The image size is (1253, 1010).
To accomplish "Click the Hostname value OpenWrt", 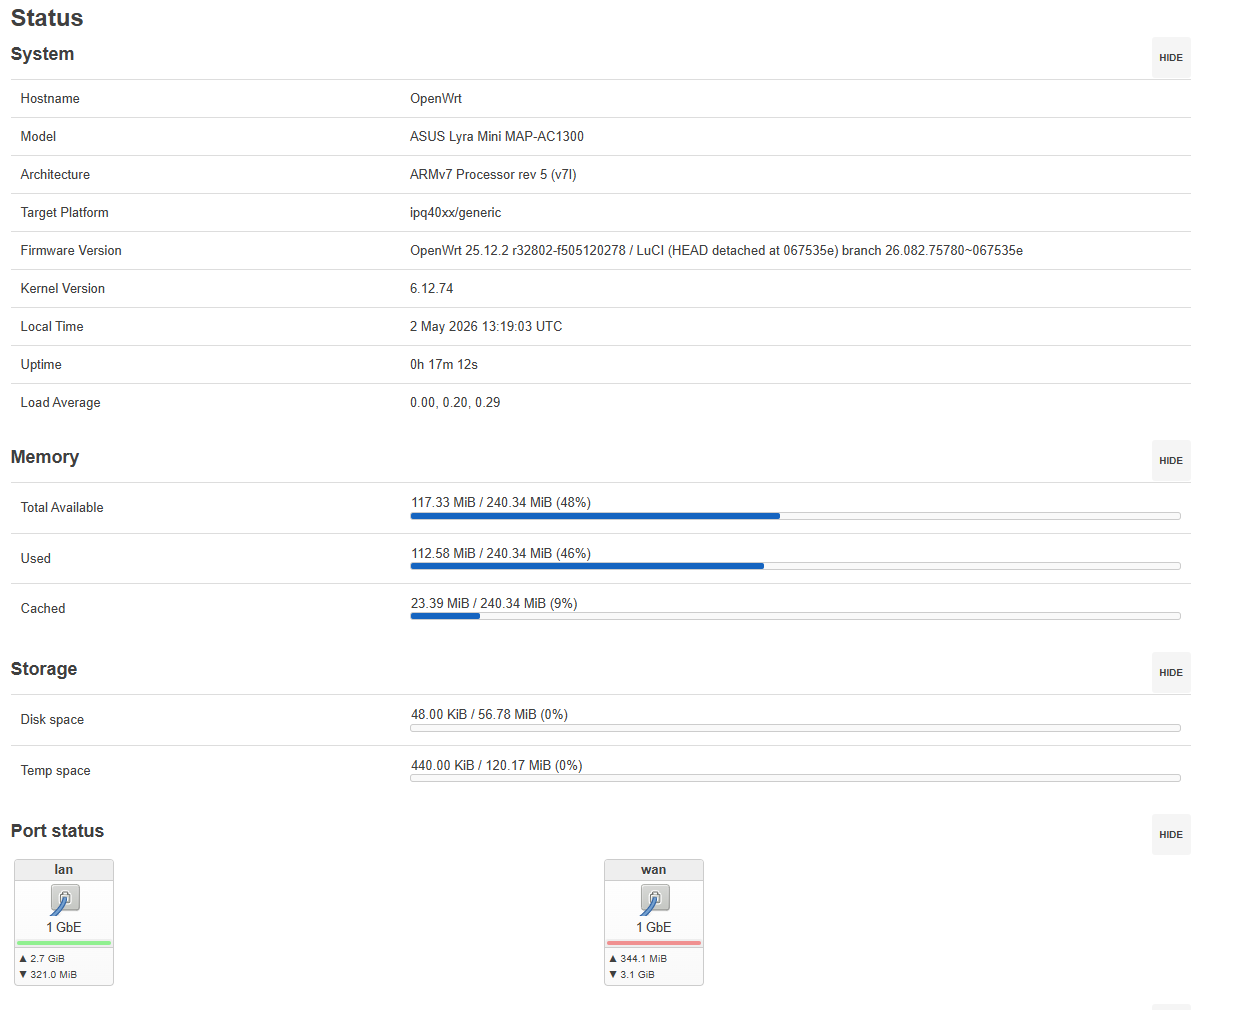I will coord(436,99).
